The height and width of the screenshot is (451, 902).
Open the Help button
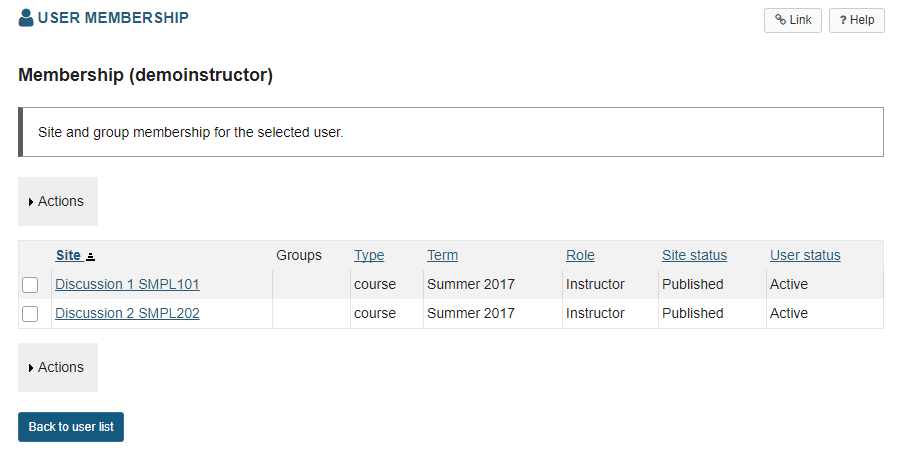point(856,20)
